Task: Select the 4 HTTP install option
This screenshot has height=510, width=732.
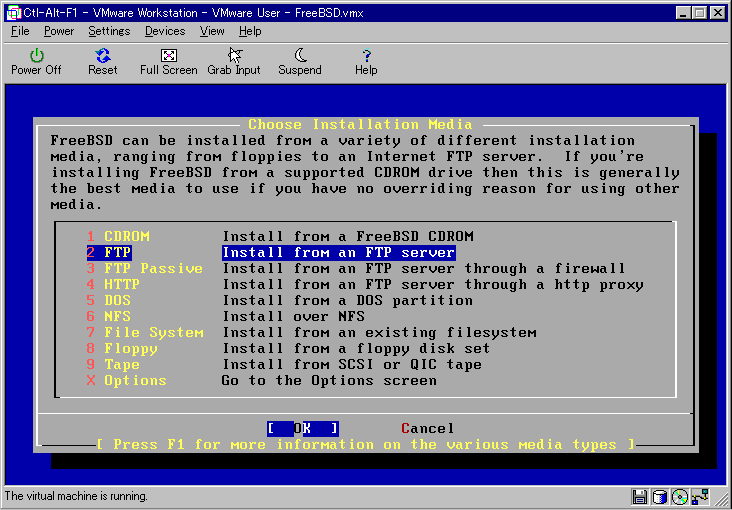Action: 113,284
